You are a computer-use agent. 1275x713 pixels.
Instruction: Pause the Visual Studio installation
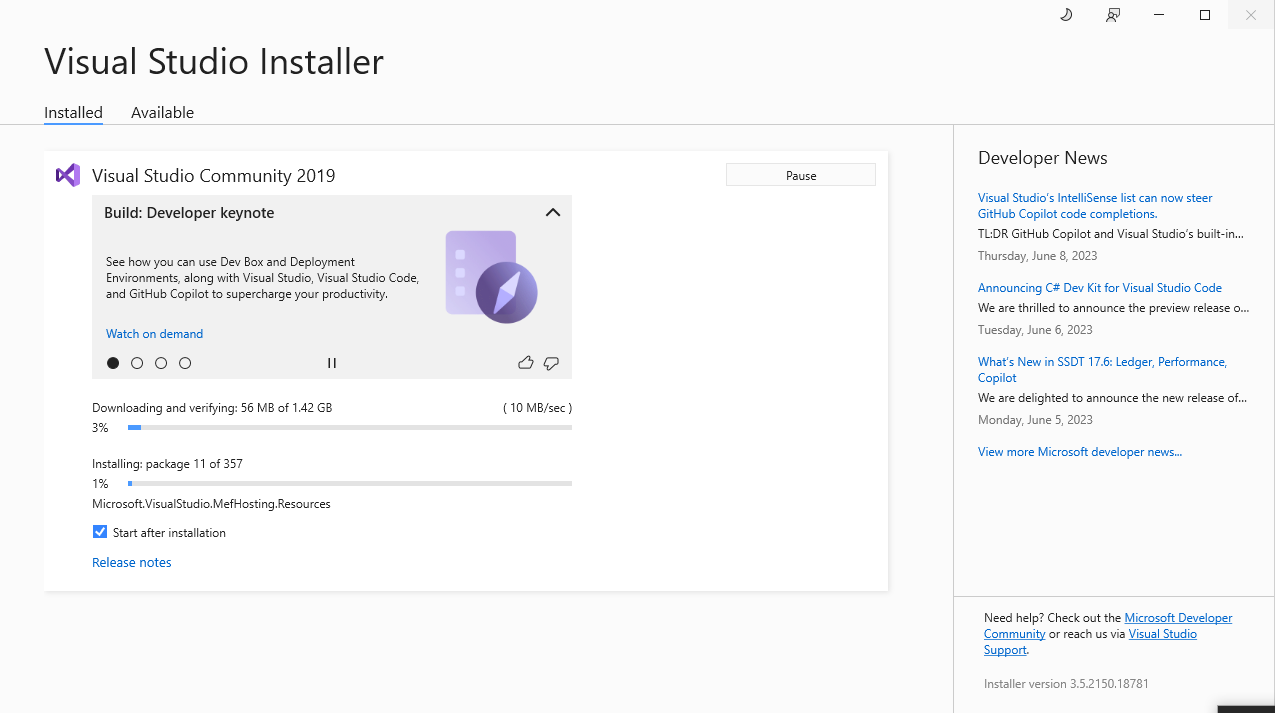[x=800, y=175]
